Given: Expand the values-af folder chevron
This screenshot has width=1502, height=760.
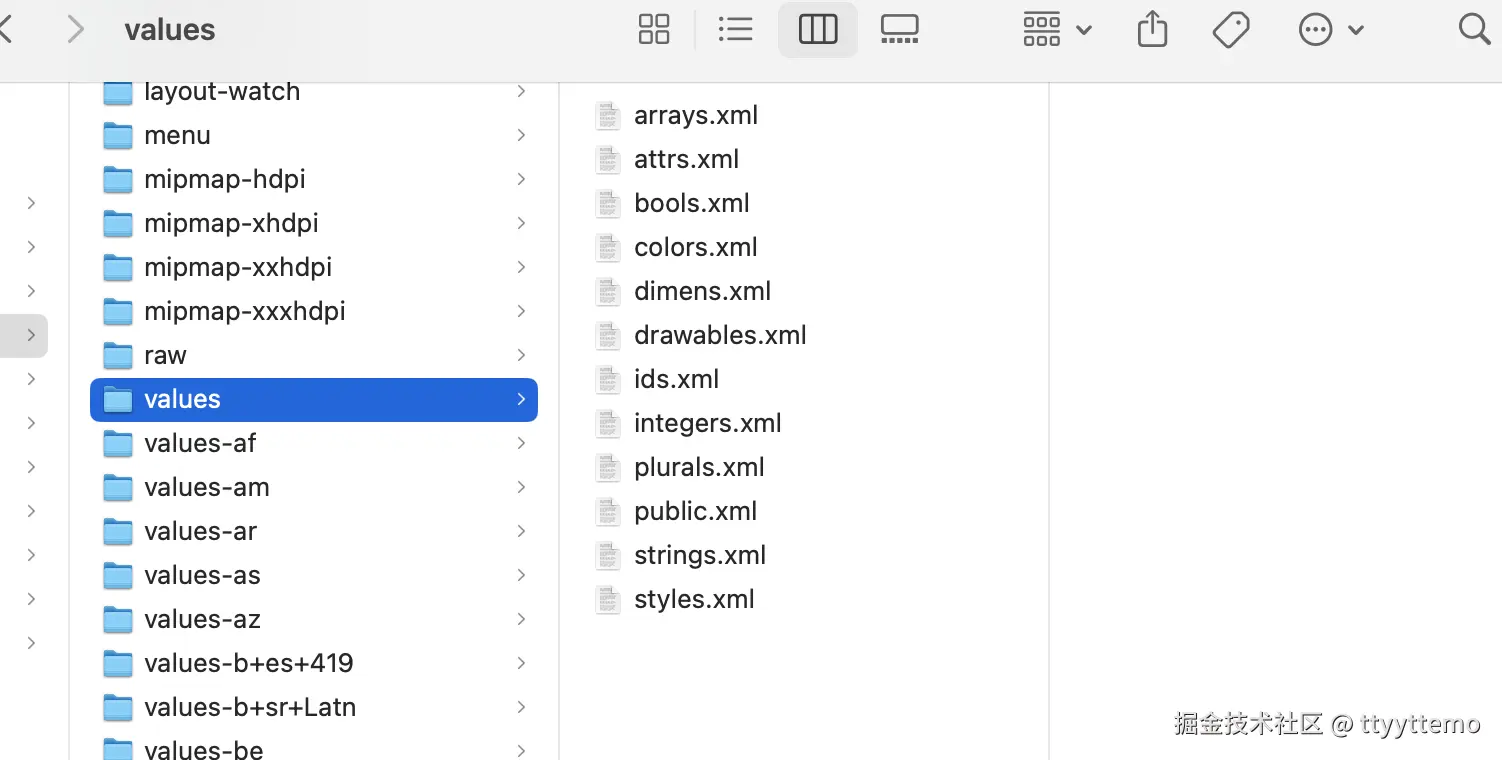Looking at the screenshot, I should click(521, 443).
